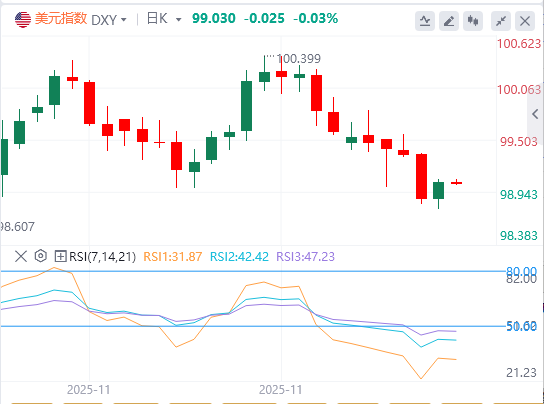Screen dimensions: 544x404
Task: Click the RSI(7,14,21) indicator label
Action: click(x=102, y=257)
